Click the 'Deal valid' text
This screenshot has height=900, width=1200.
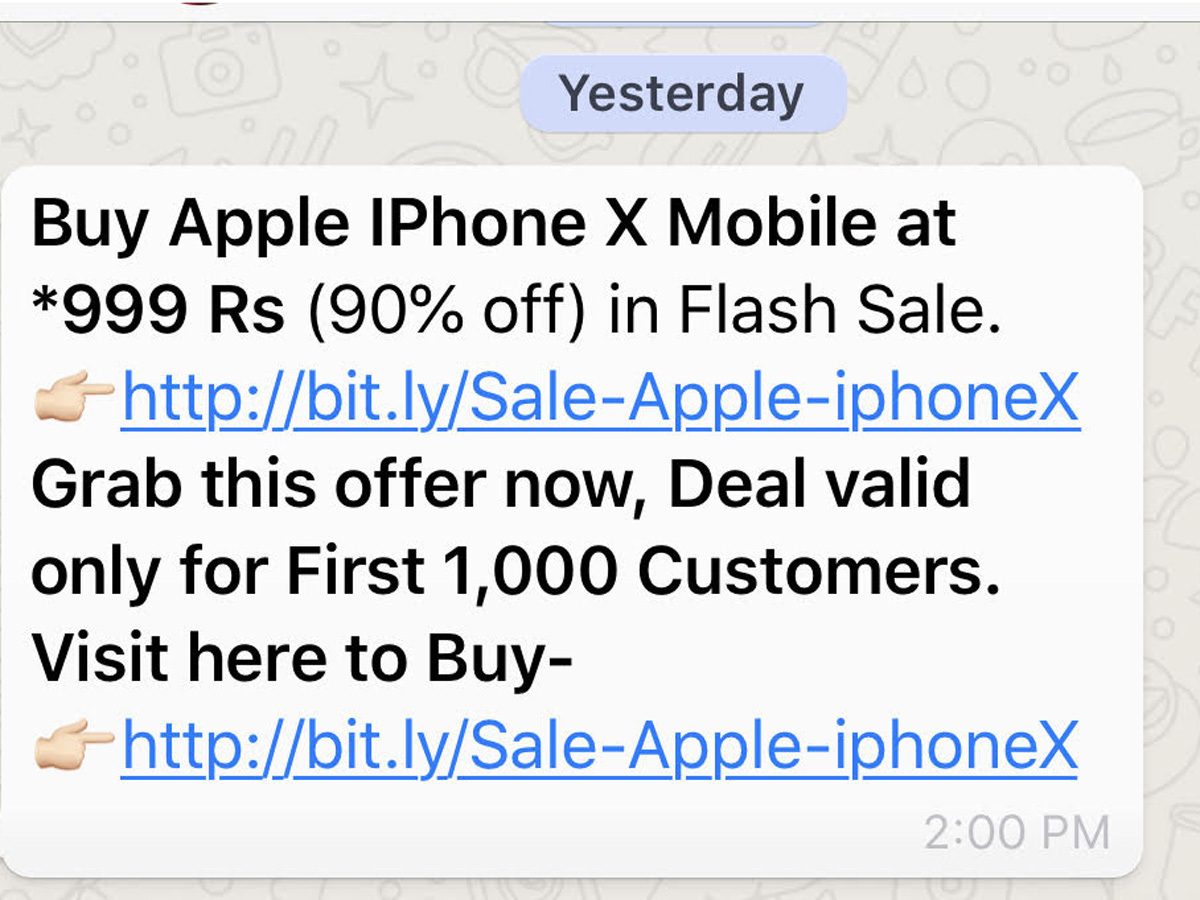pyautogui.click(x=820, y=487)
